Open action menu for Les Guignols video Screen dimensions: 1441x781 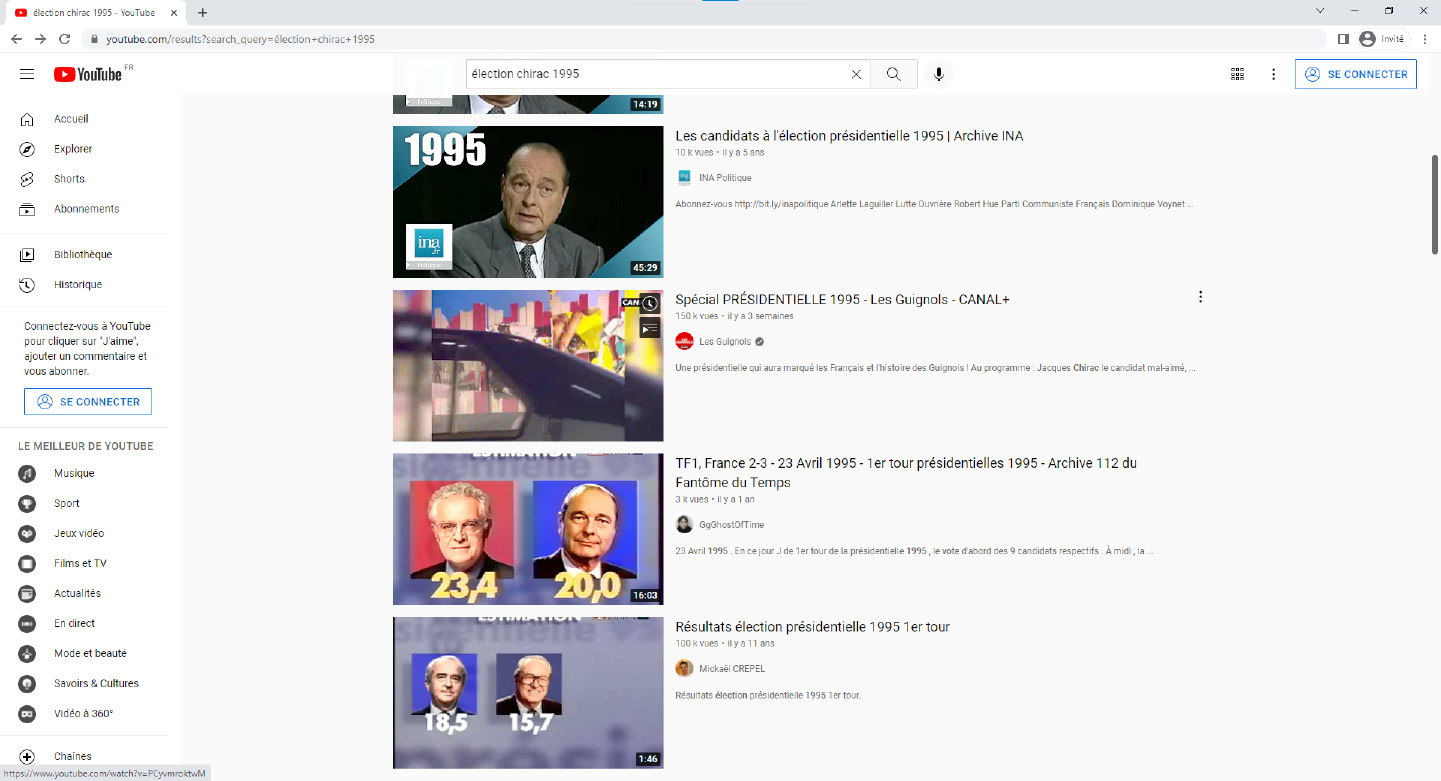tap(1200, 297)
